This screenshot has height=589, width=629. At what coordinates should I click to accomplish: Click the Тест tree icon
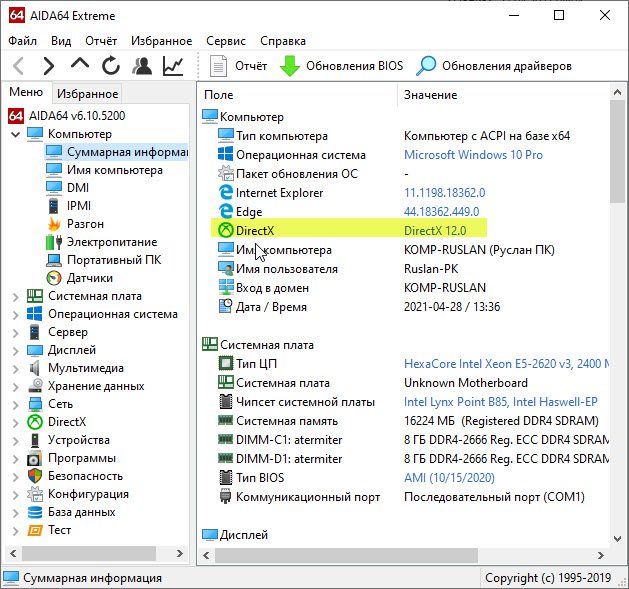35,530
